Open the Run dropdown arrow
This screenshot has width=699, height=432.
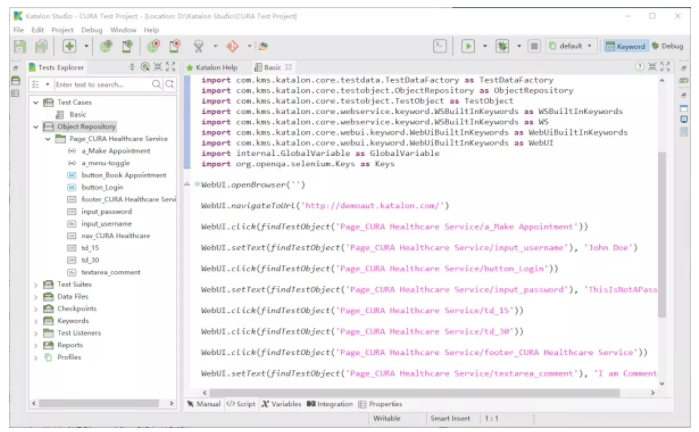[x=485, y=46]
